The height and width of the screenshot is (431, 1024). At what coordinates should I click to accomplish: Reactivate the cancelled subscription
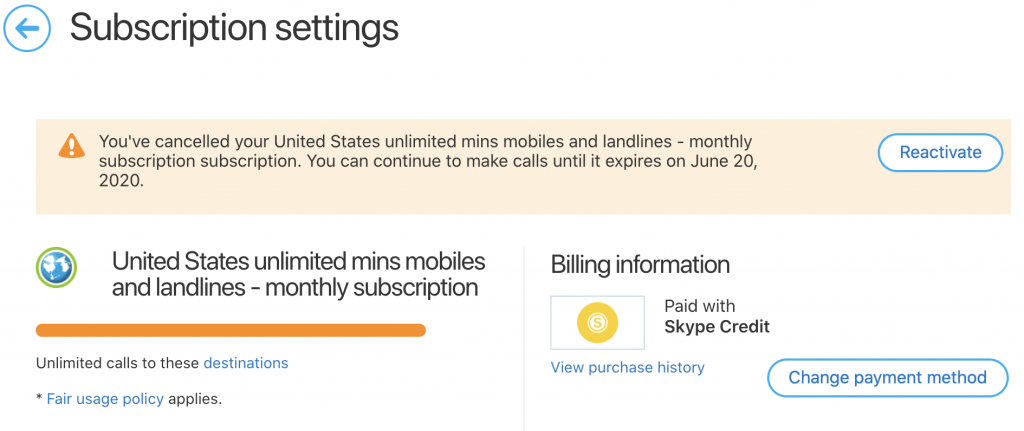click(x=940, y=153)
